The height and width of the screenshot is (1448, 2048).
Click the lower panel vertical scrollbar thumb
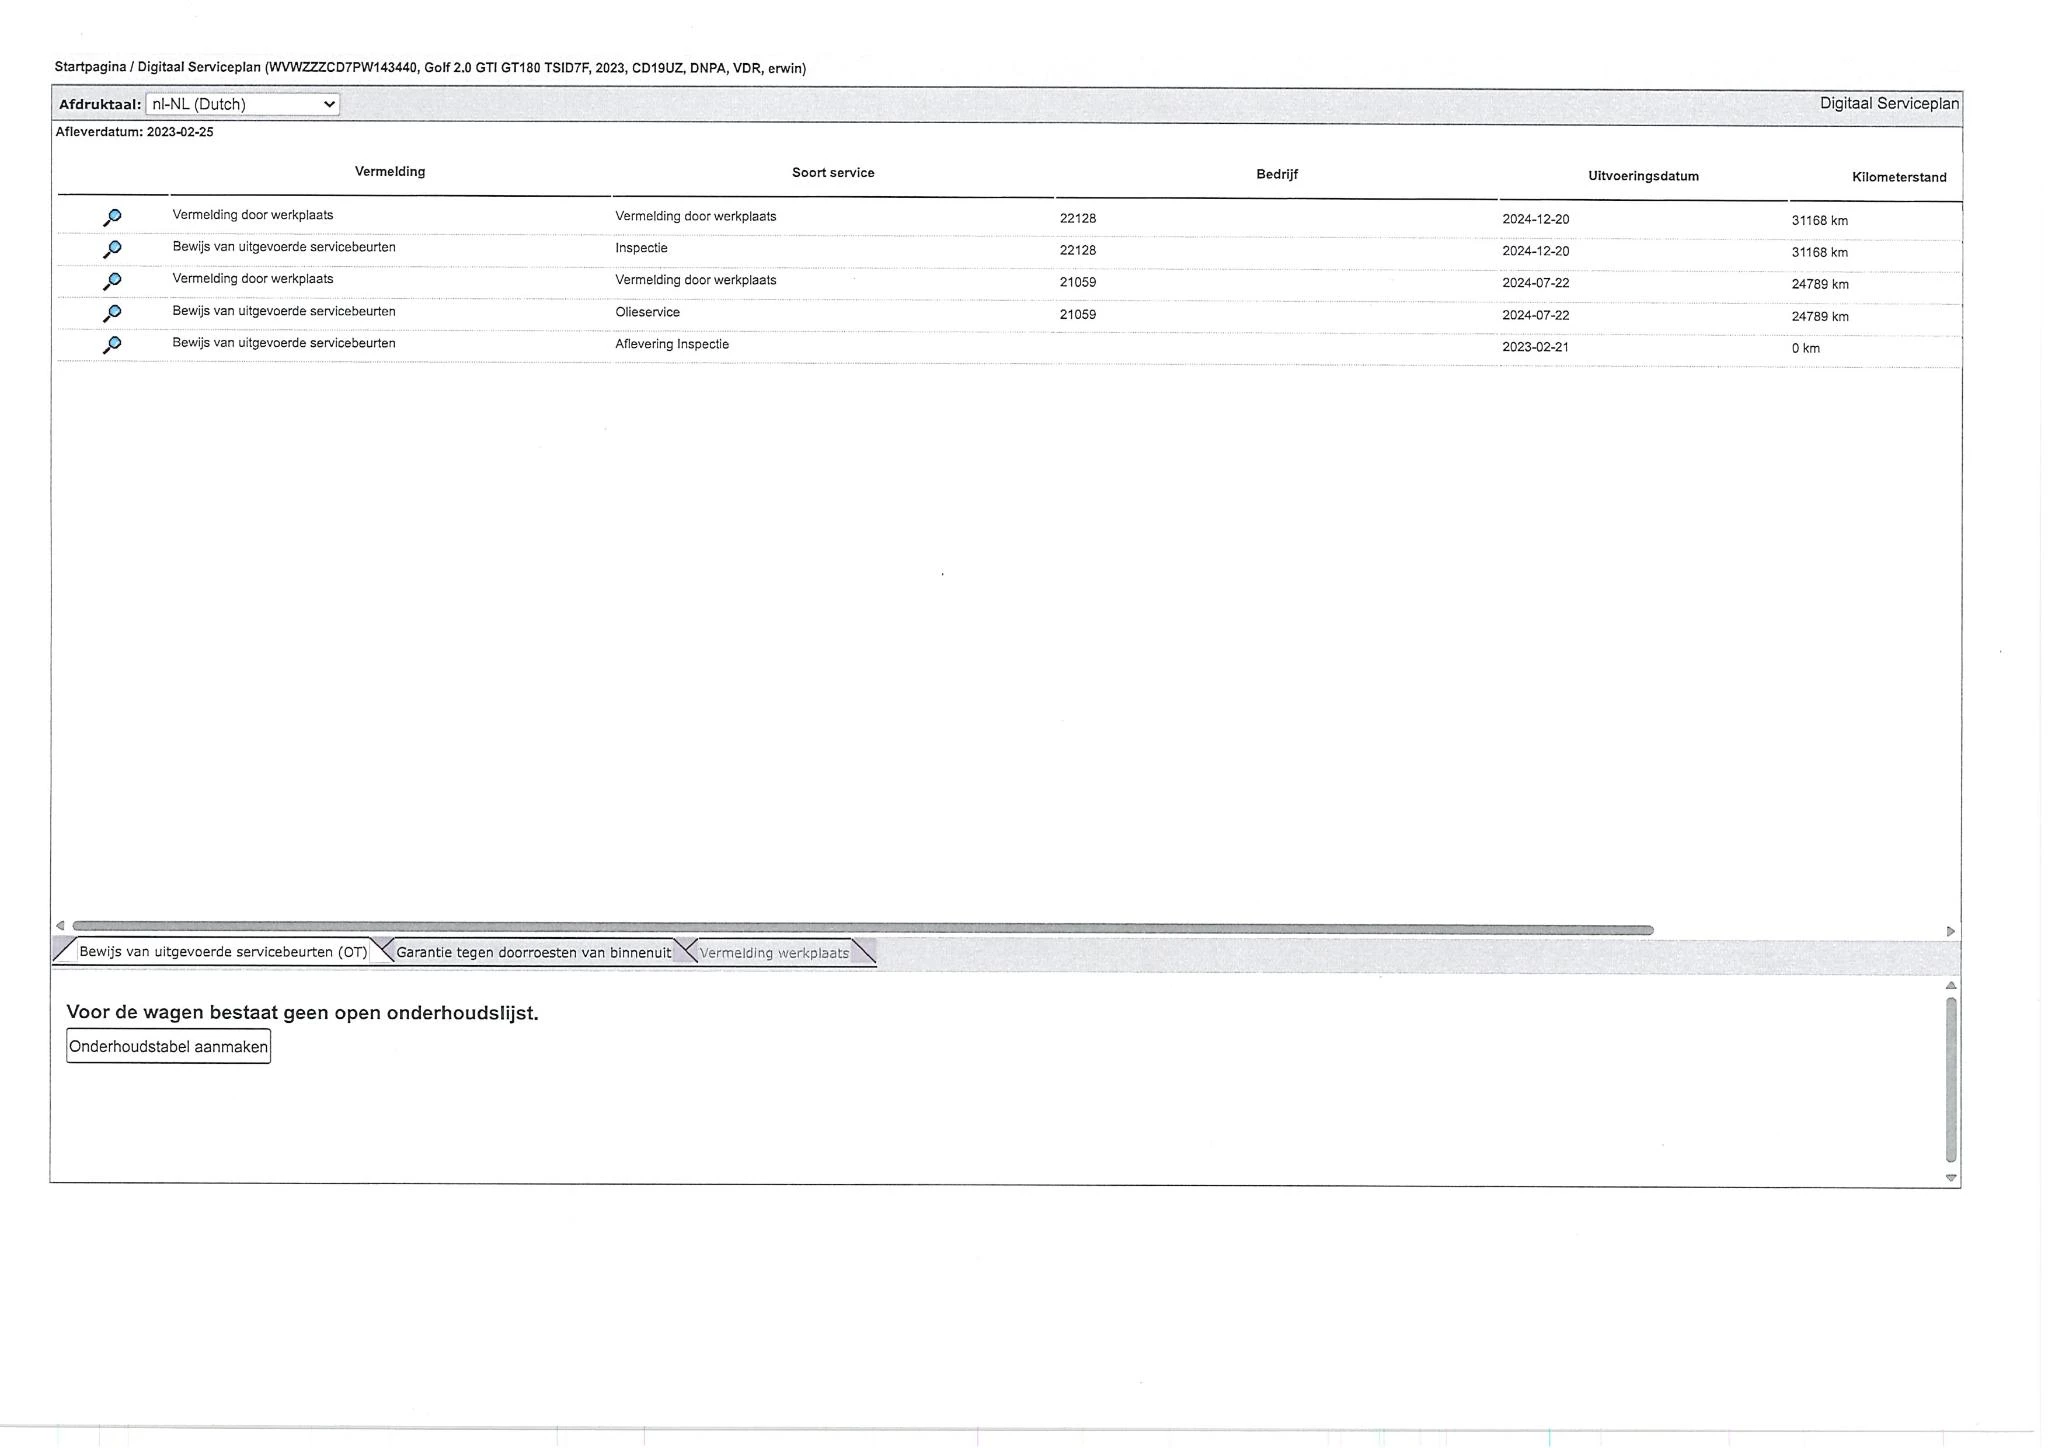1951,1080
